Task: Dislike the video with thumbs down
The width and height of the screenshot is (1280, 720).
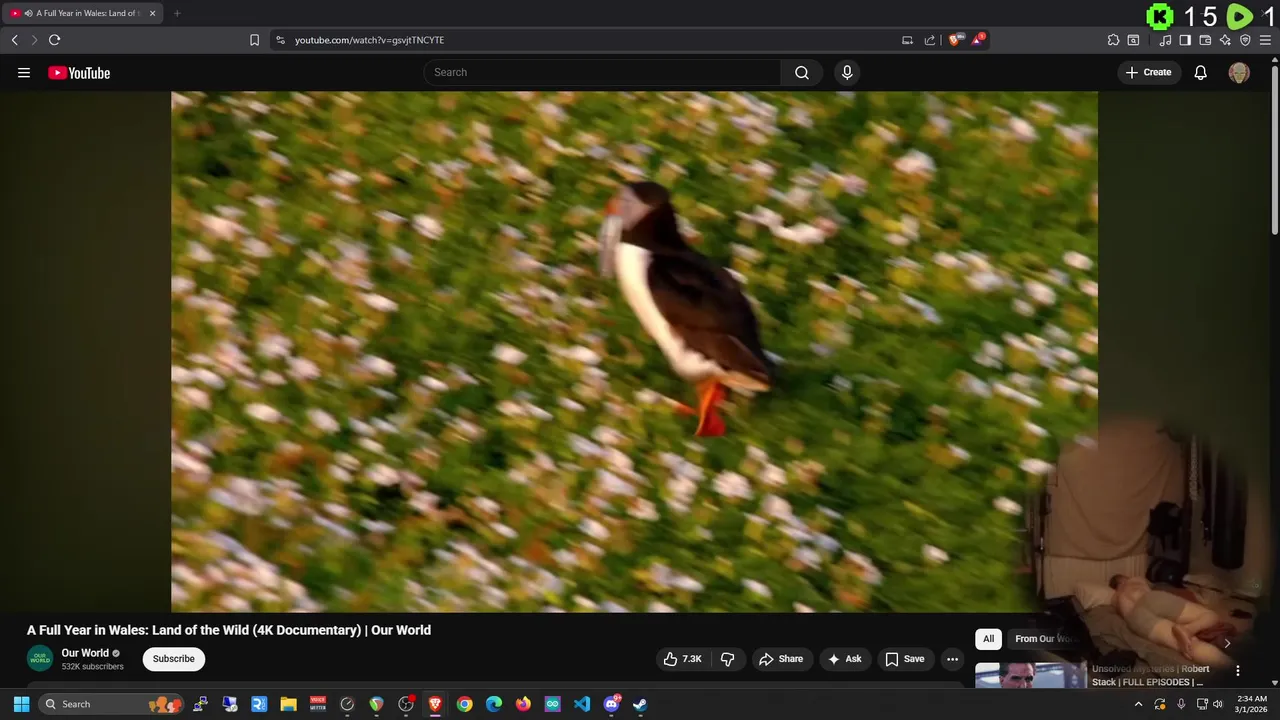Action: click(x=727, y=659)
